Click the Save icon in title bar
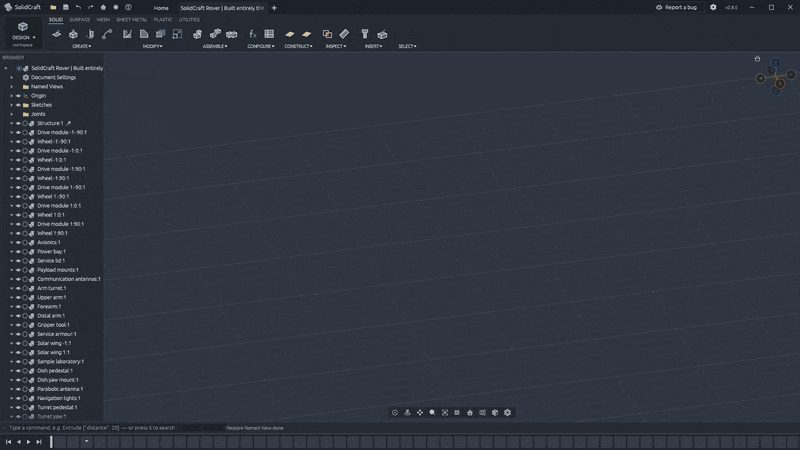 (x=66, y=8)
